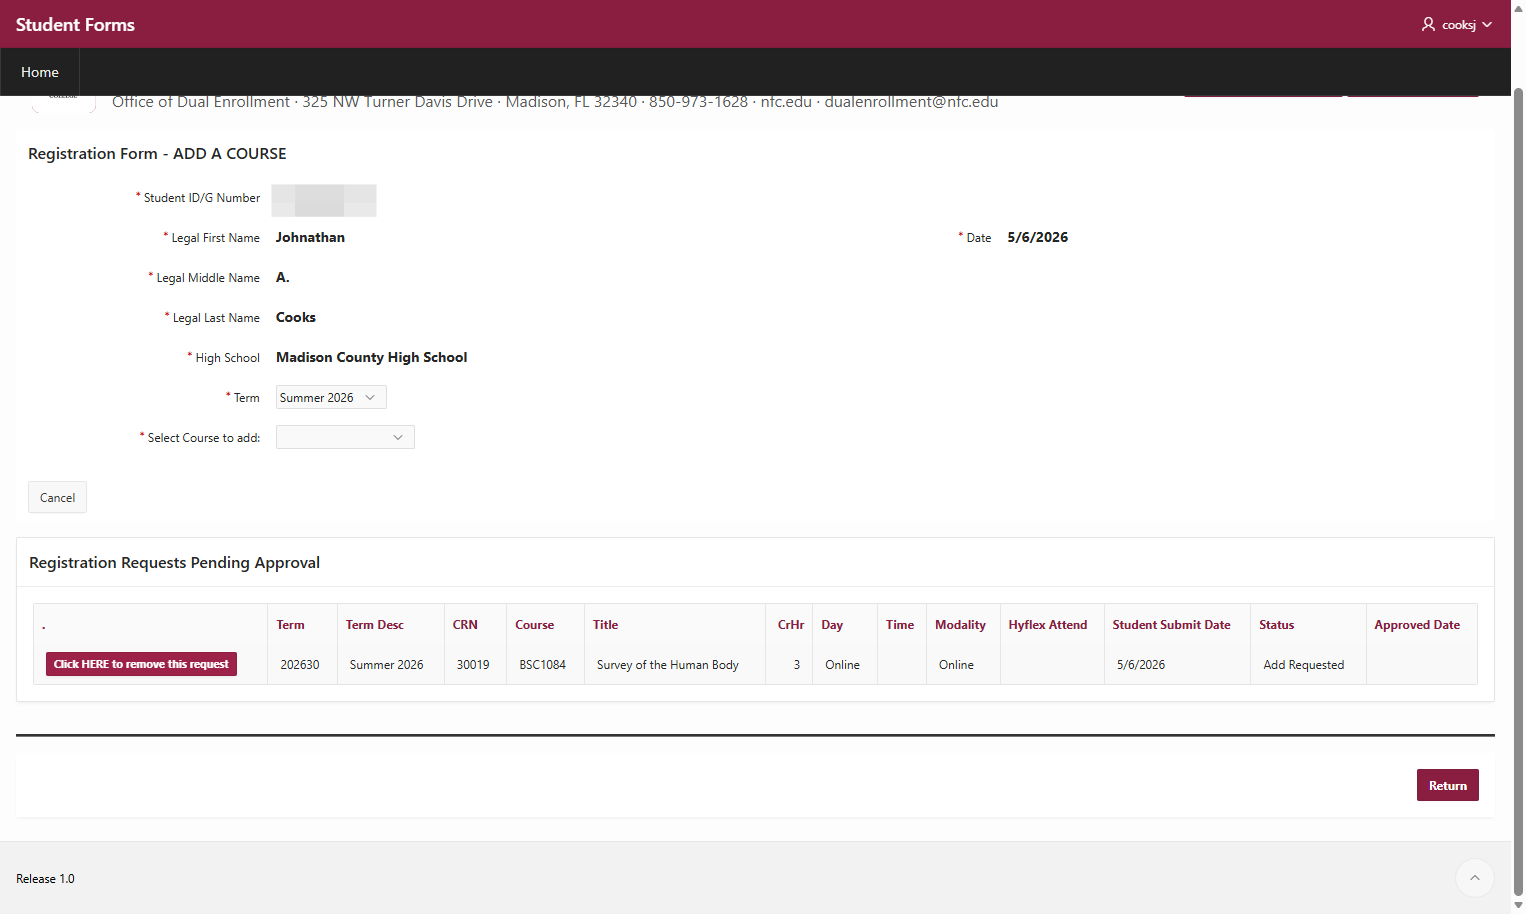Go to the Home menu item
Viewport: 1526px width, 914px height.
pyautogui.click(x=40, y=72)
